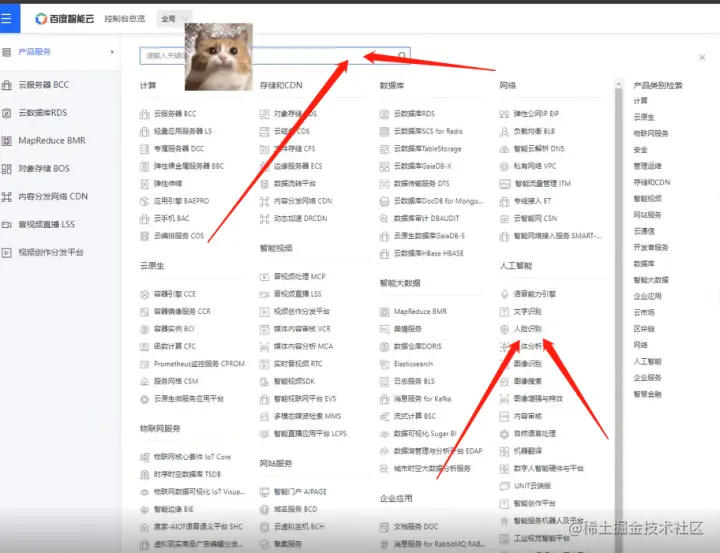
Task: Select 视频创作分发平台 sidebar icon
Action: tap(6, 253)
